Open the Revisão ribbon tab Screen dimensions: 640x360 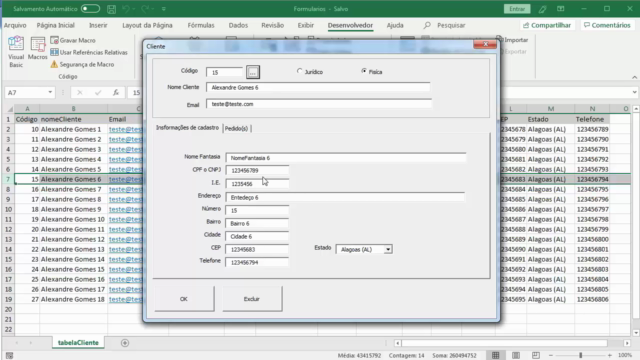pyautogui.click(x=272, y=25)
